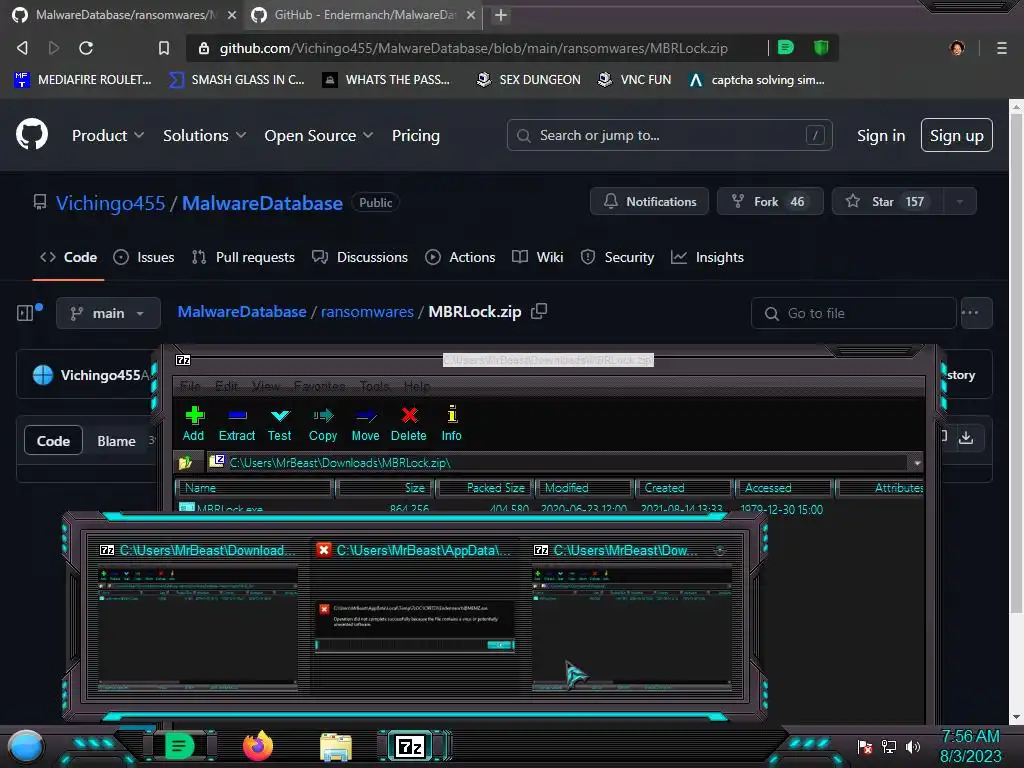Expand the file tree side panel icon
Screen dimensions: 1024x768
[25, 313]
